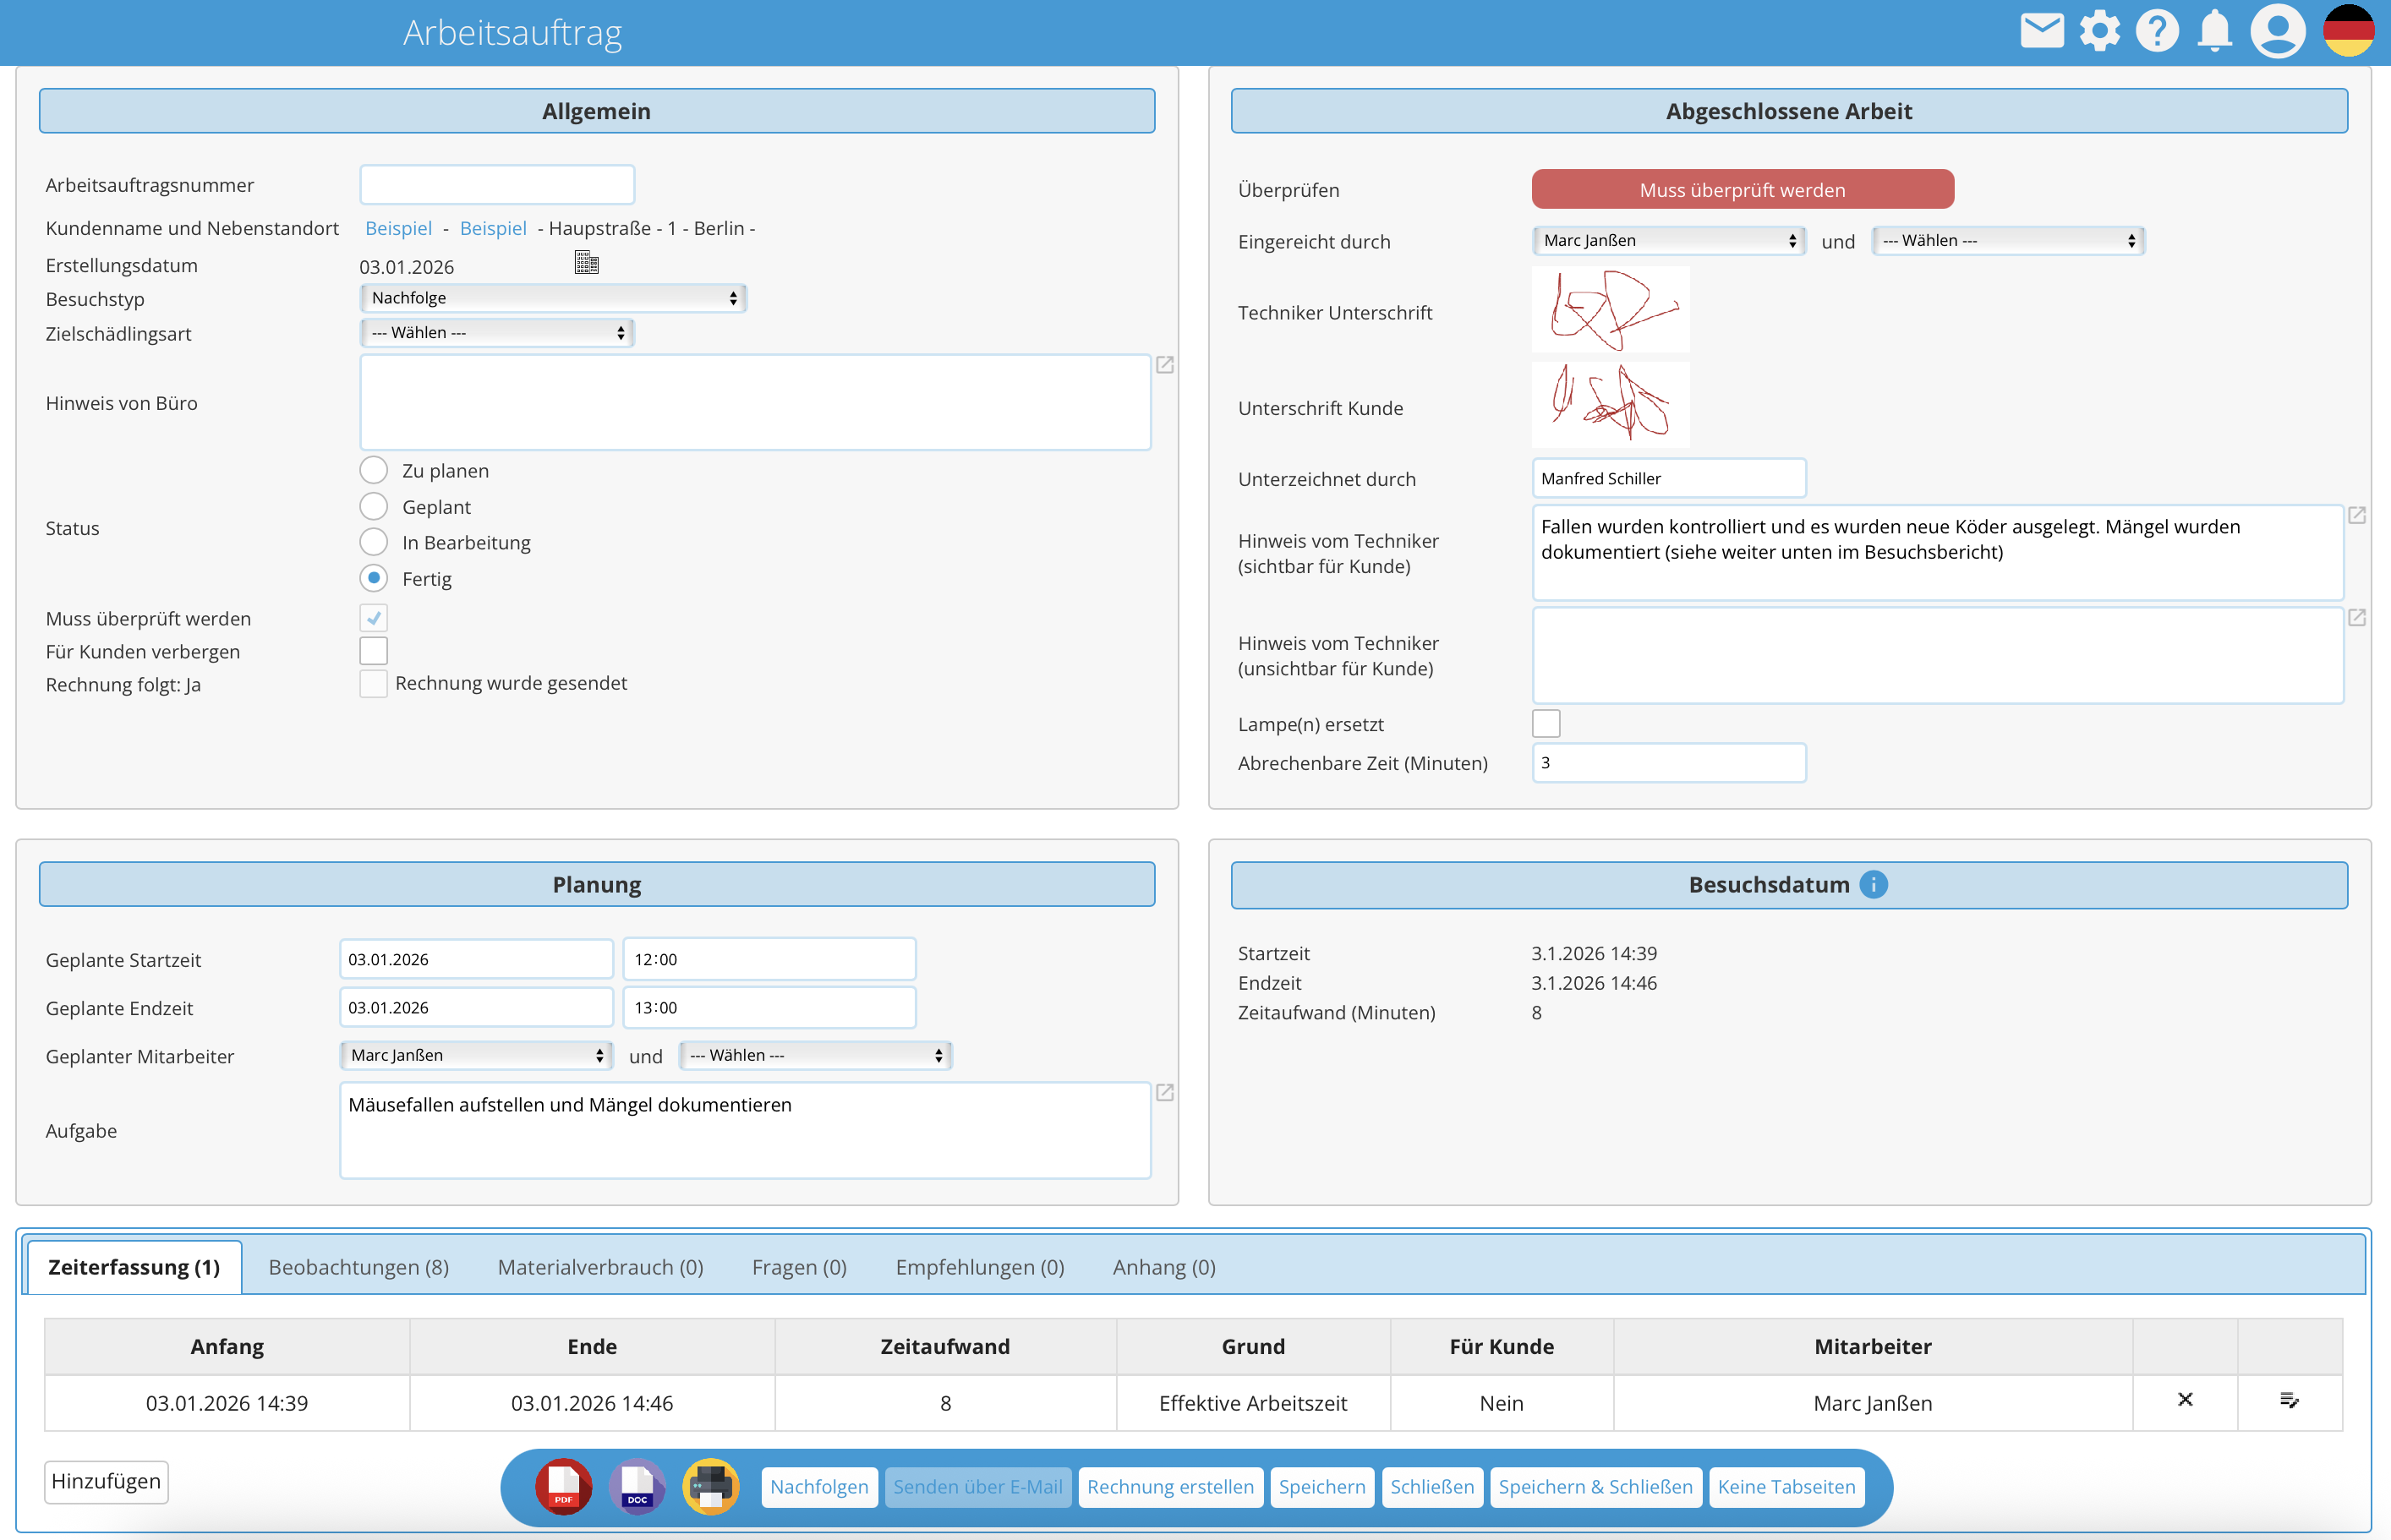Screen dimensions: 2391x1540
Task: Open the Besuchstyp dropdown showing Nachfolge
Action: [553, 297]
